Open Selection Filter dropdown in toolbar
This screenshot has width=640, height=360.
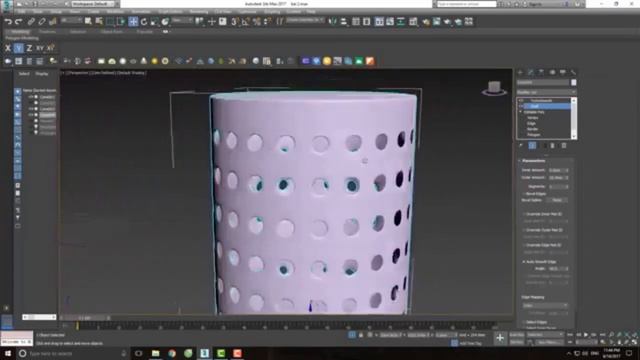70,20
